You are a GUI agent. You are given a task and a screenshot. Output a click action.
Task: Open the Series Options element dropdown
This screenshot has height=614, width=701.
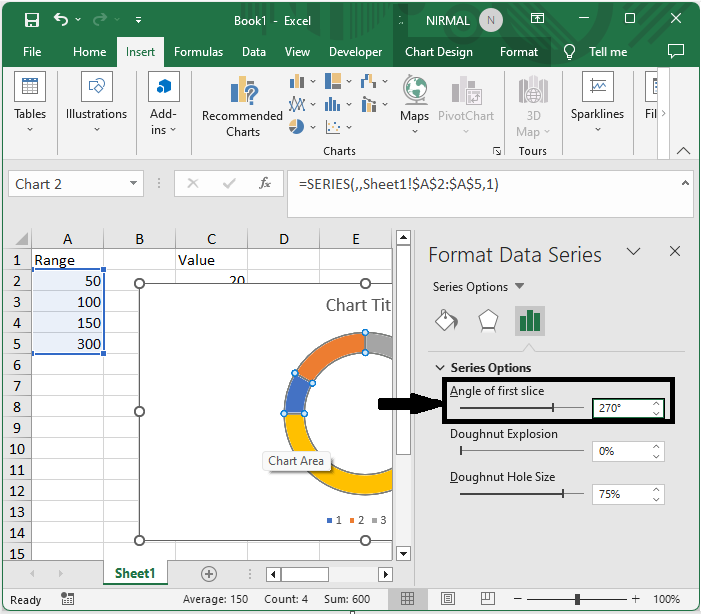coord(519,286)
